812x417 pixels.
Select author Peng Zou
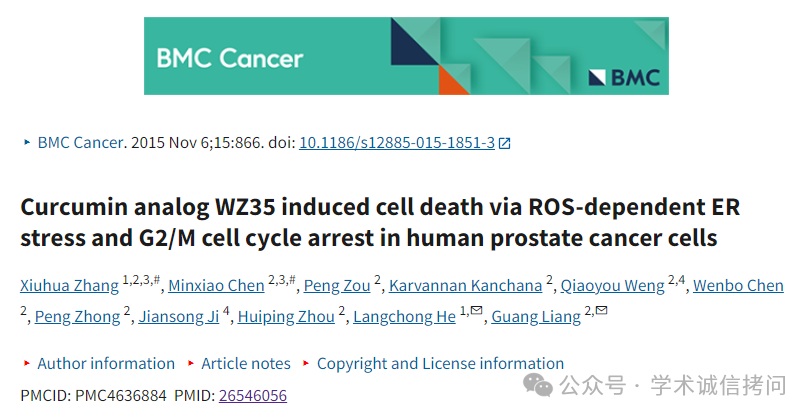(x=337, y=285)
